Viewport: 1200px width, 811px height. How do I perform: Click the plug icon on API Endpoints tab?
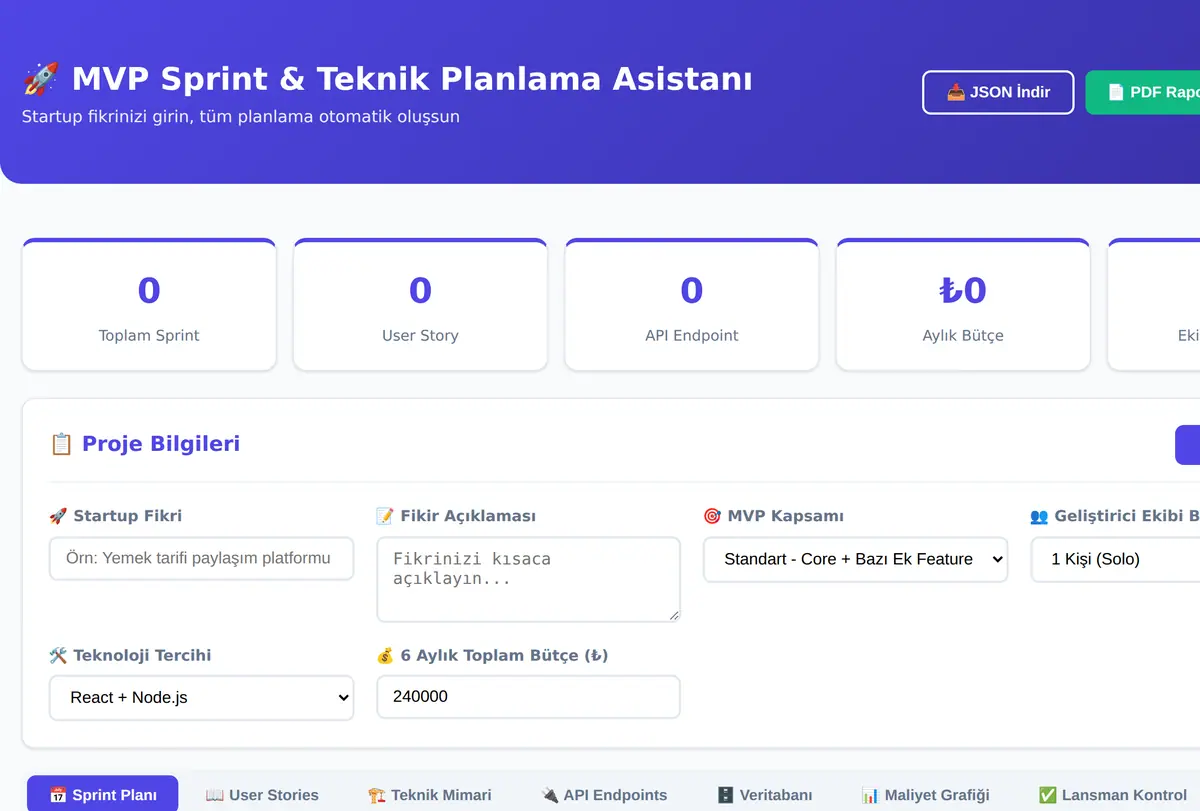[549, 795]
